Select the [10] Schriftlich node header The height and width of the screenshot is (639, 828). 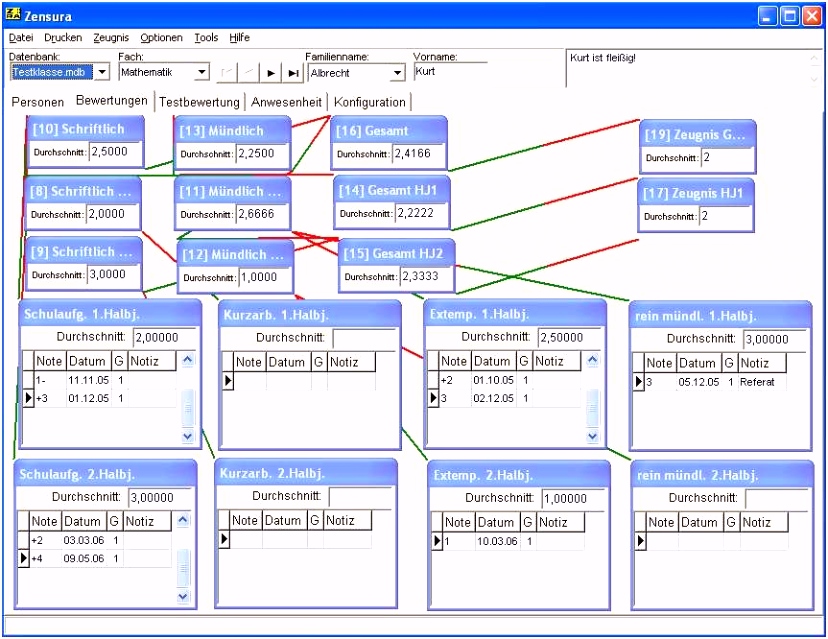point(85,129)
